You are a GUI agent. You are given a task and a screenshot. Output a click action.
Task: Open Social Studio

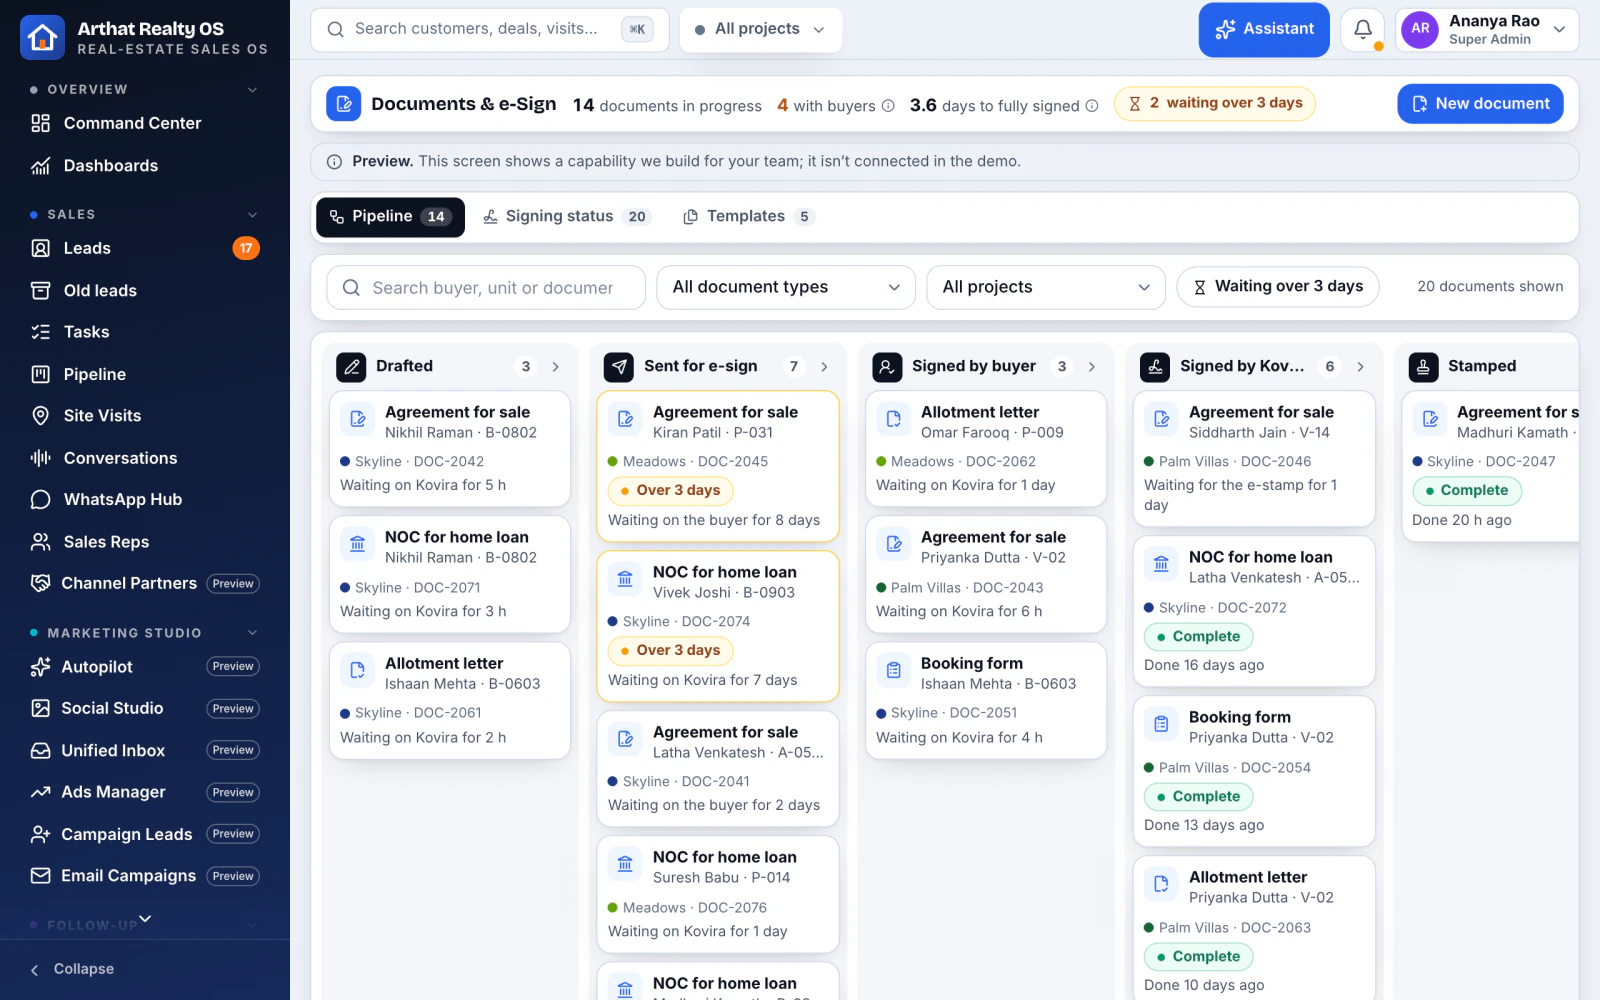[x=145, y=709]
